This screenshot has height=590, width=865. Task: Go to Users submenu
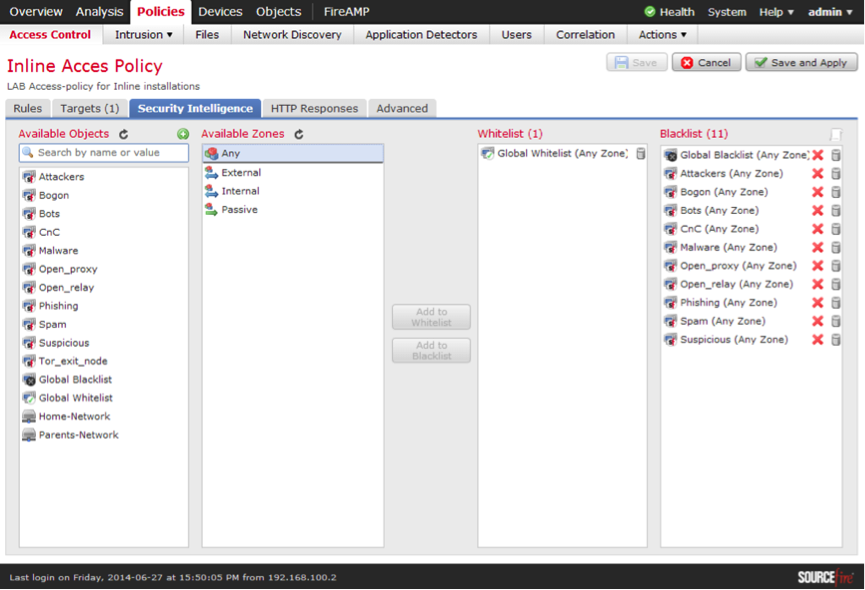516,35
